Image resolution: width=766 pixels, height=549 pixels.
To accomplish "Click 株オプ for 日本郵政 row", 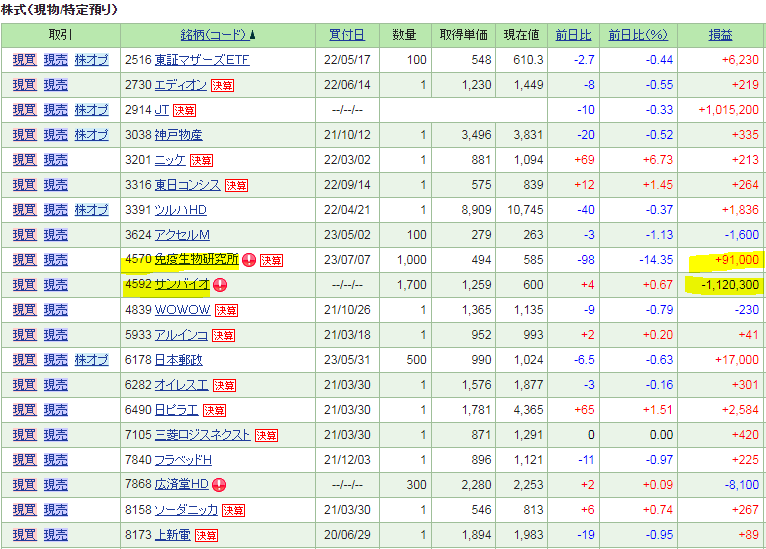I will tap(92, 360).
